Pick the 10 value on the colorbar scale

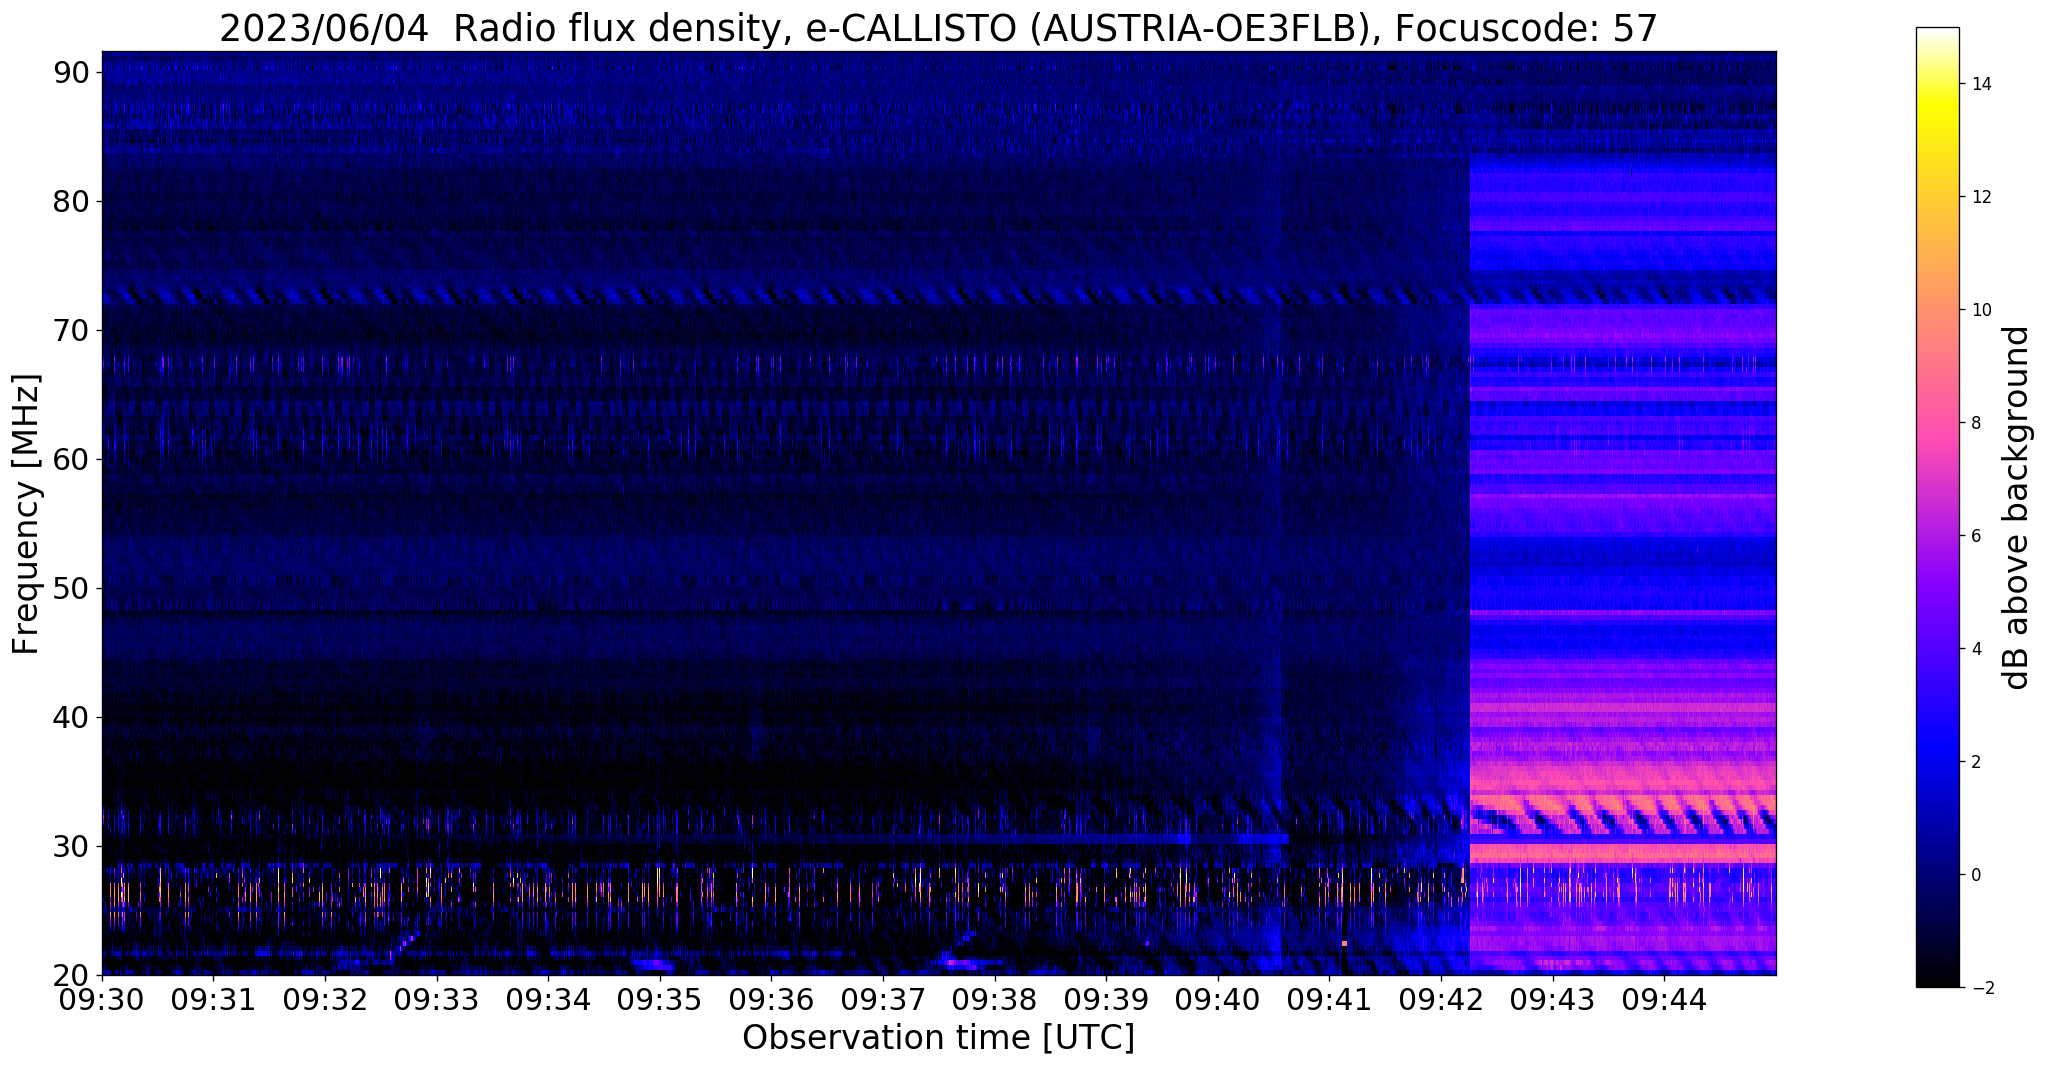[1980, 310]
